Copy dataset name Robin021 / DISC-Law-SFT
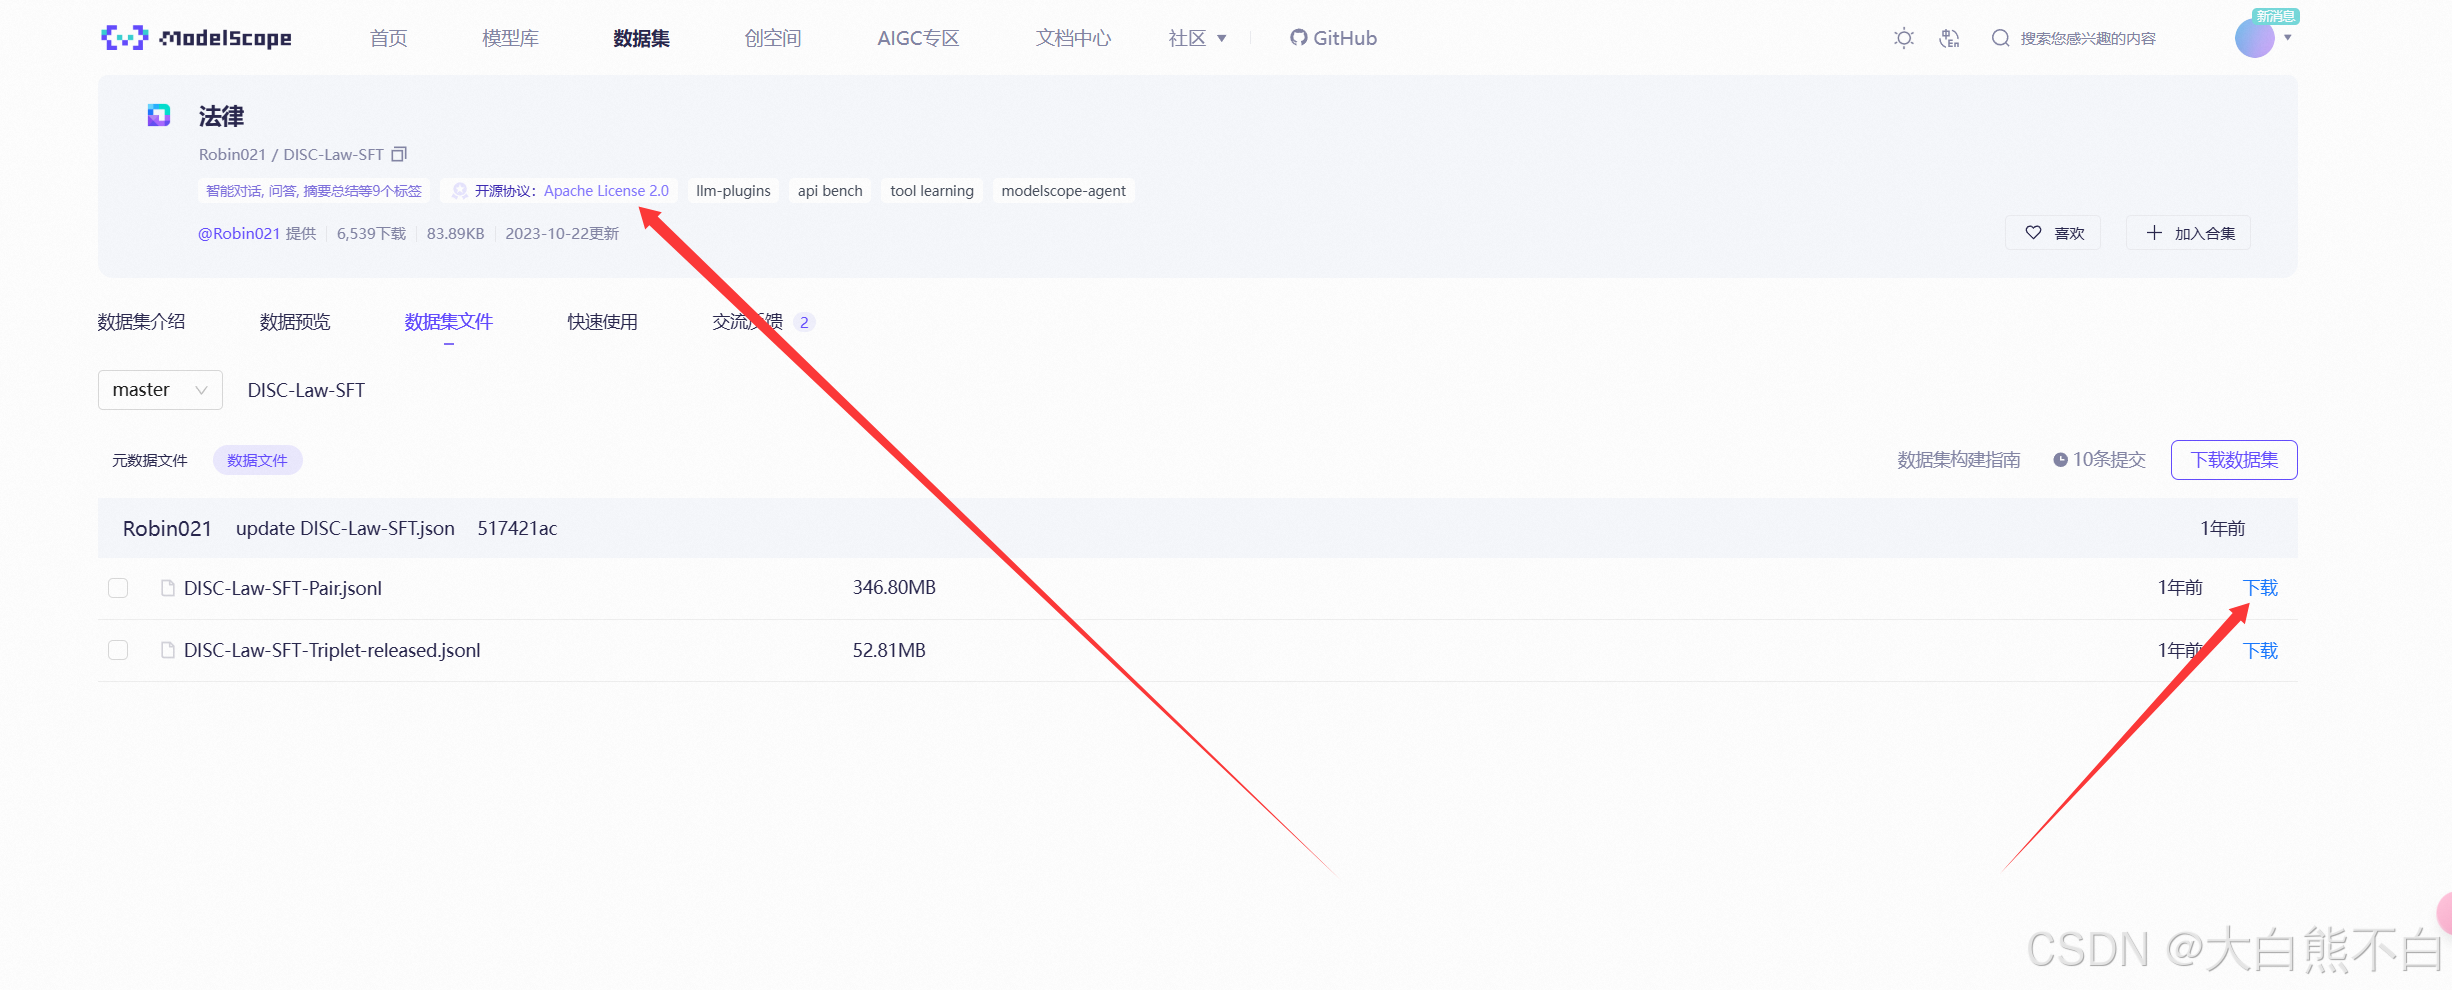The height and width of the screenshot is (990, 2452). click(x=399, y=154)
